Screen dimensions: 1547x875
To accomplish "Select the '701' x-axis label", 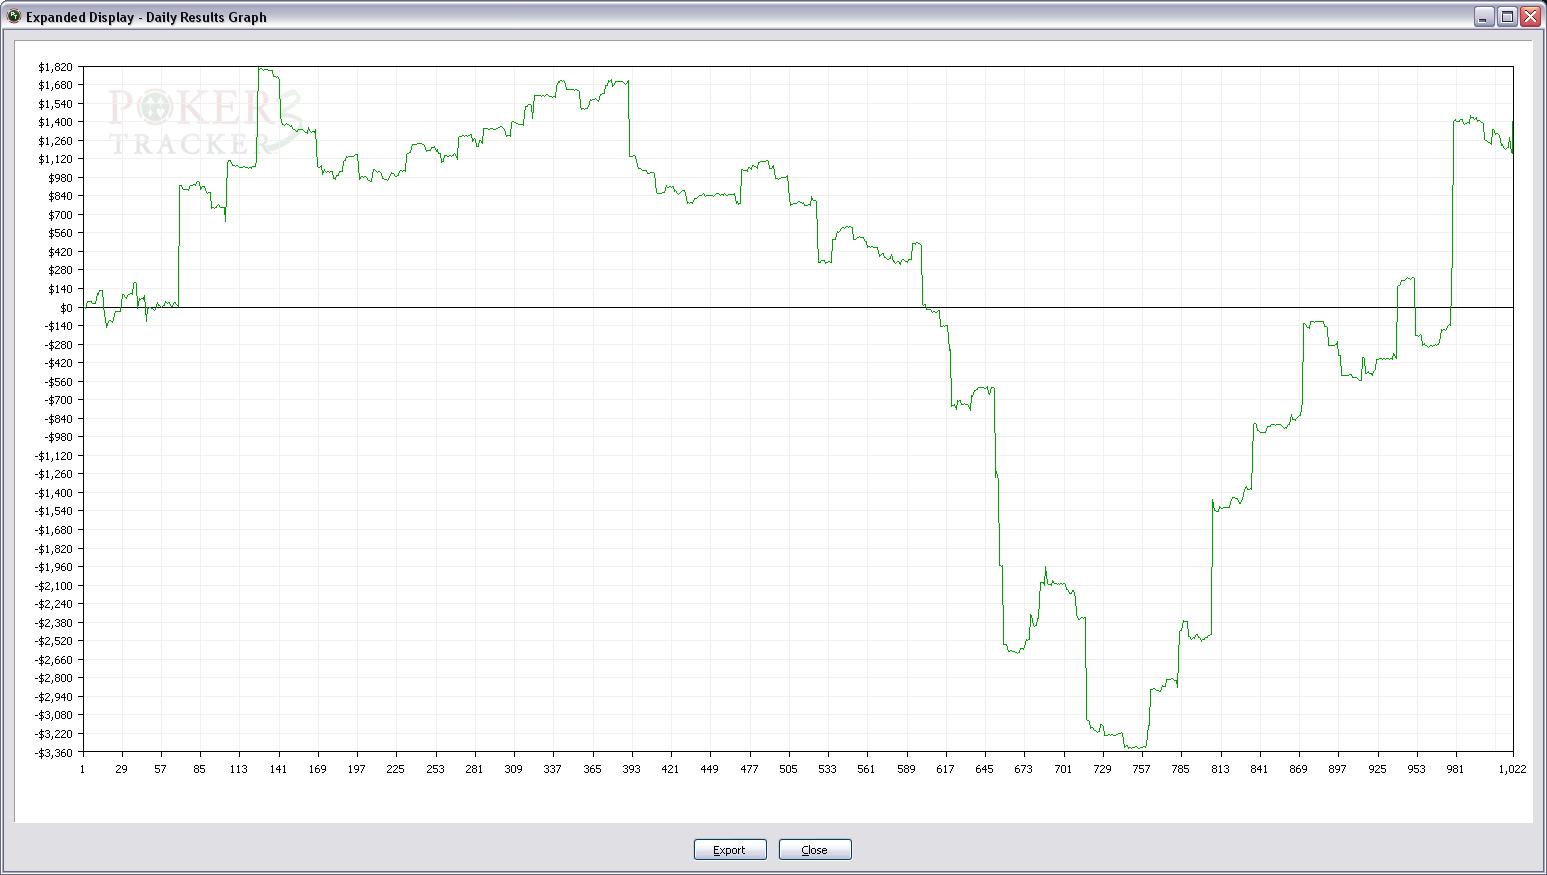I will (x=1063, y=769).
